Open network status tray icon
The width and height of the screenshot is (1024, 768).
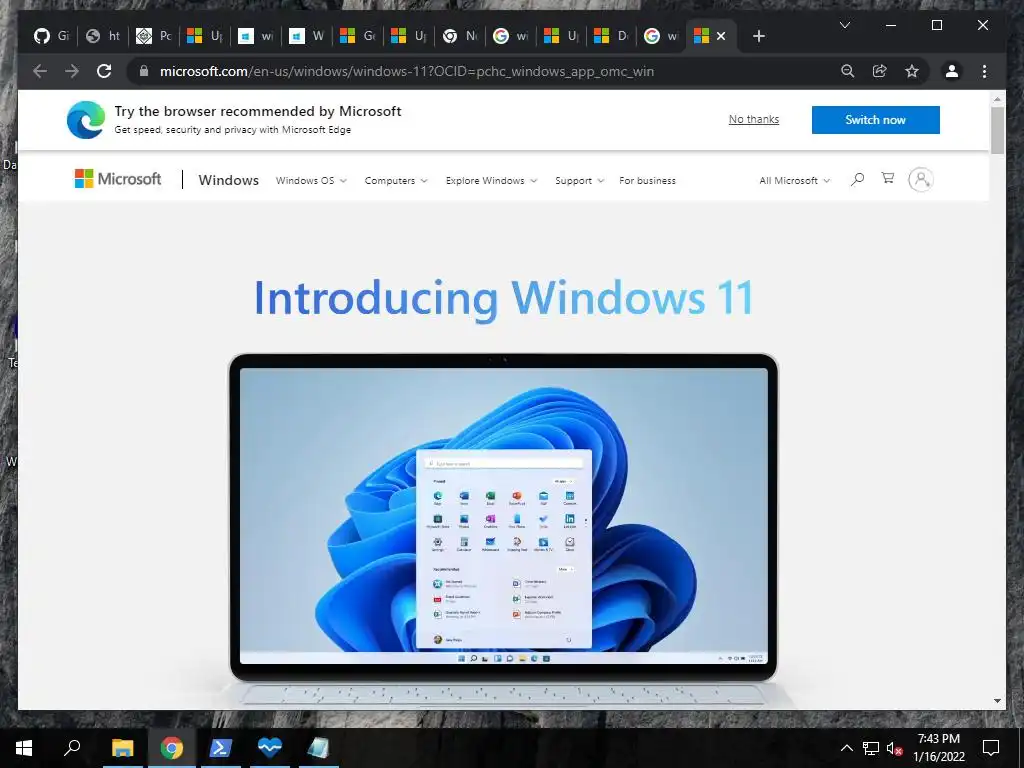coord(871,748)
